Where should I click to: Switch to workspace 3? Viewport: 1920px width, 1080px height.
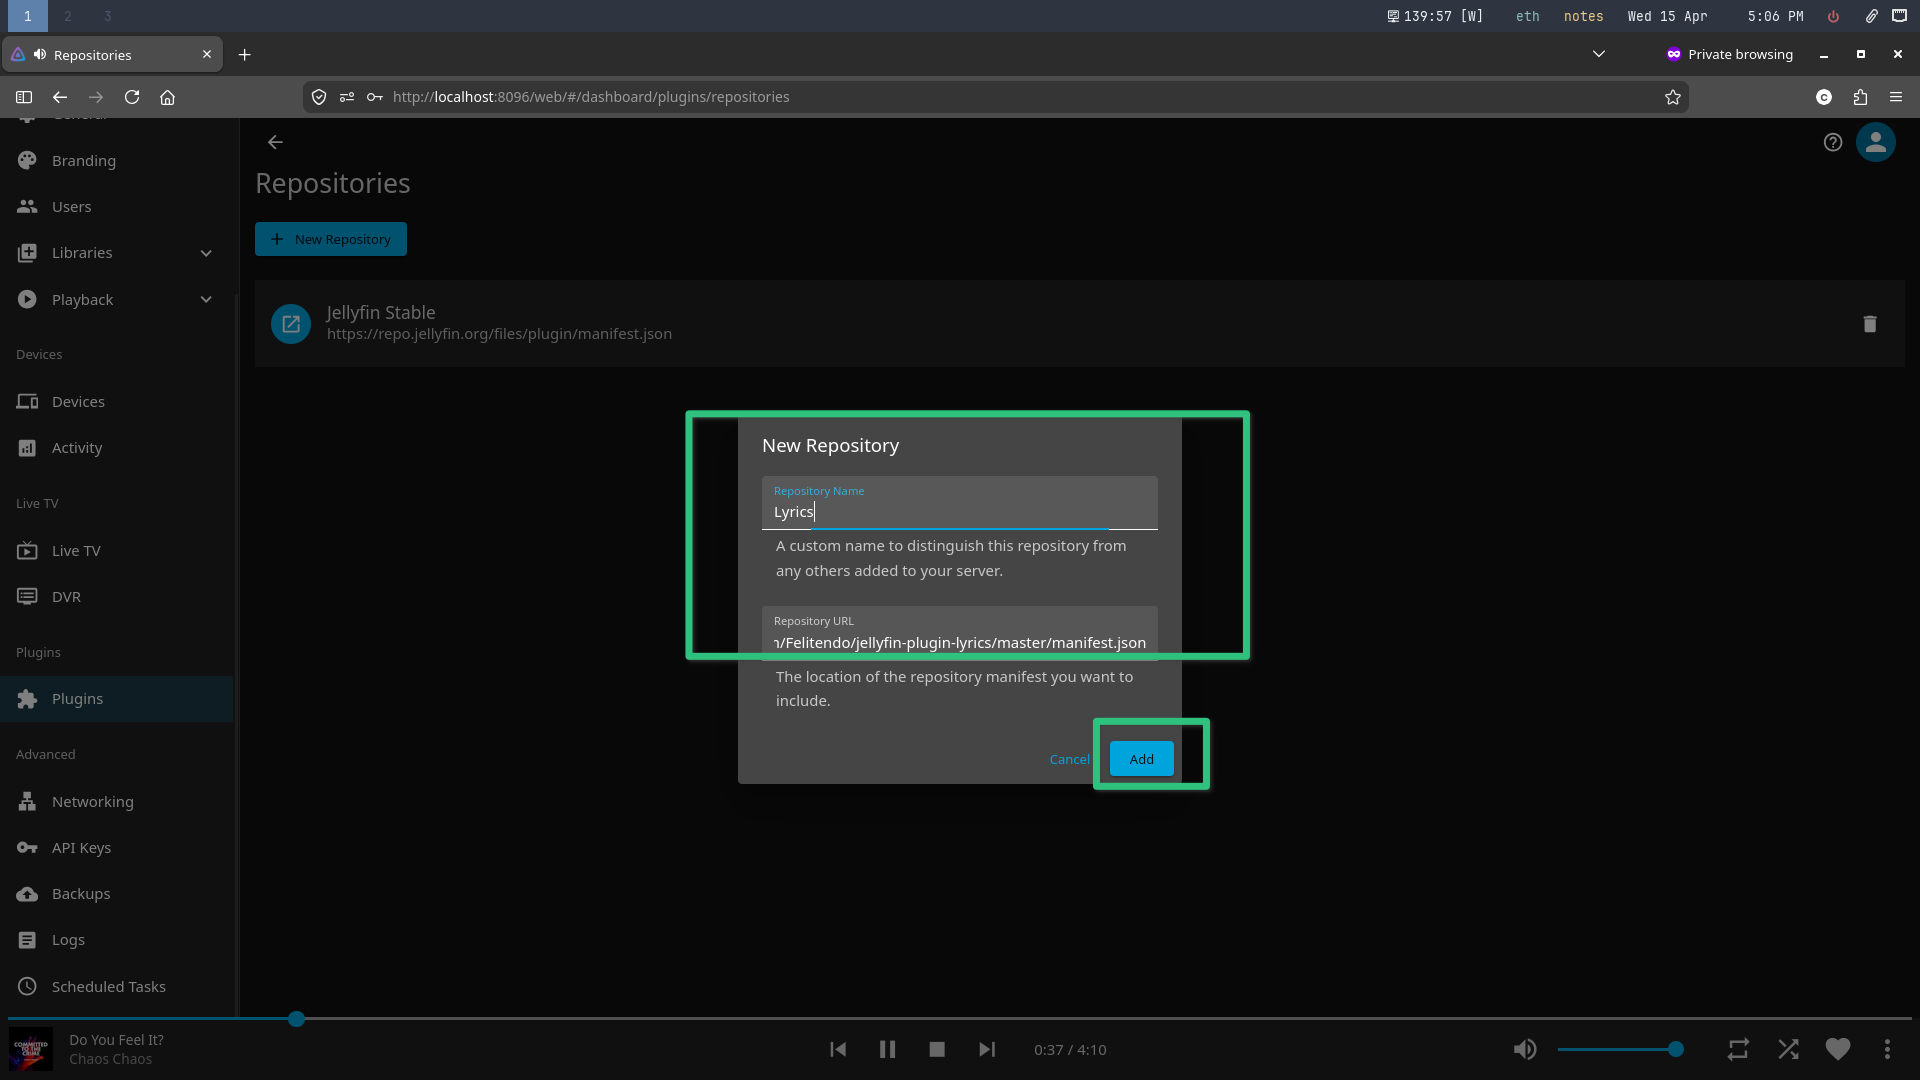point(108,16)
